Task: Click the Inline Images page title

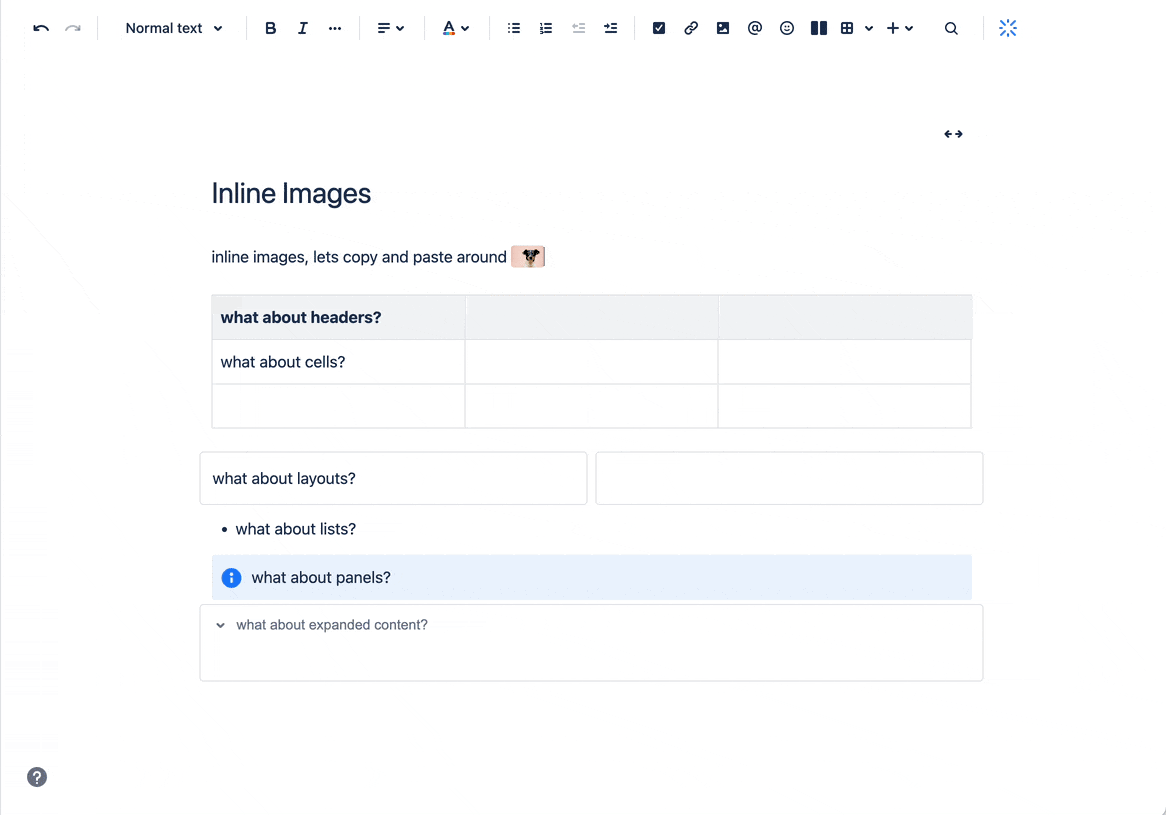Action: click(291, 193)
